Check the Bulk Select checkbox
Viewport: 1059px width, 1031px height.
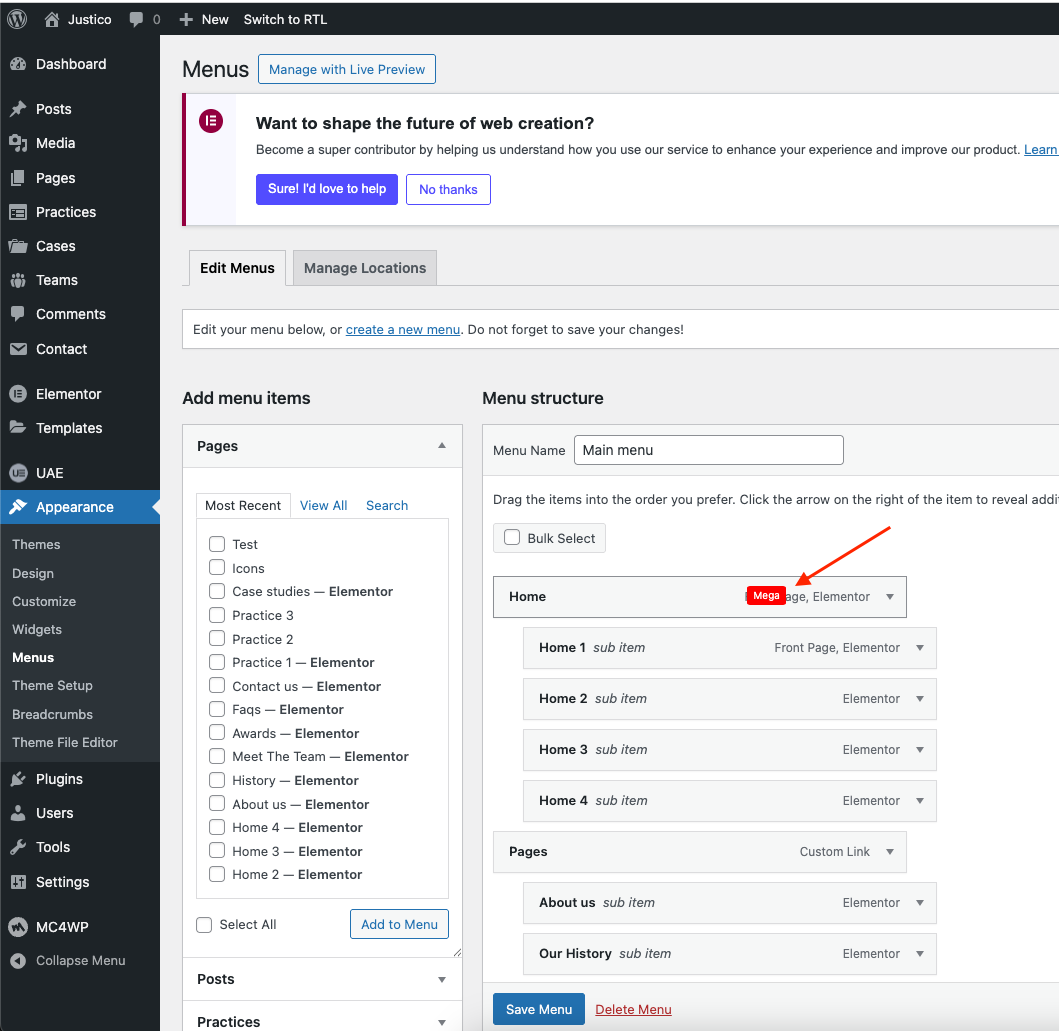pos(512,538)
